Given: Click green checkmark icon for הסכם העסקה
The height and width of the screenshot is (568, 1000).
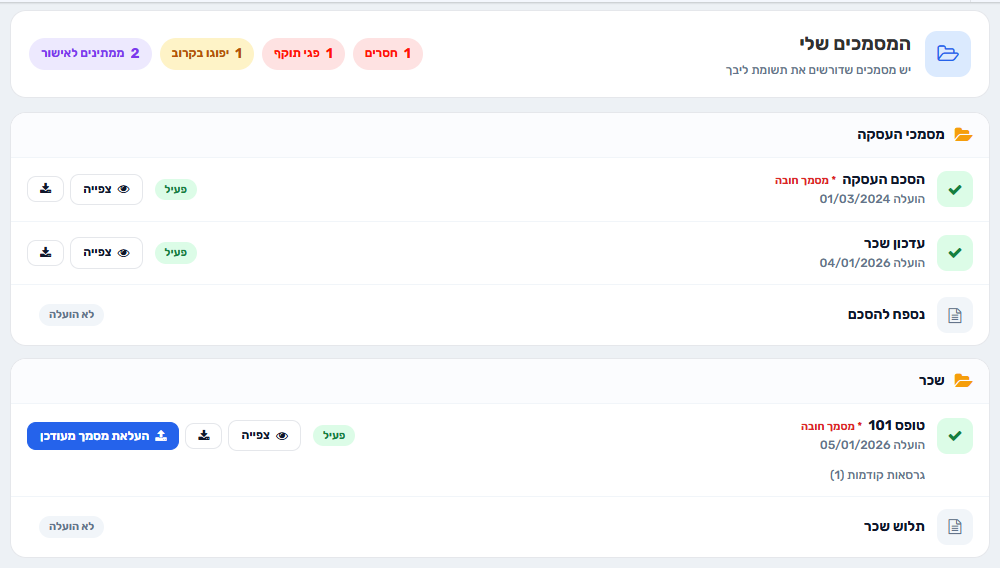Looking at the screenshot, I should point(955,189).
